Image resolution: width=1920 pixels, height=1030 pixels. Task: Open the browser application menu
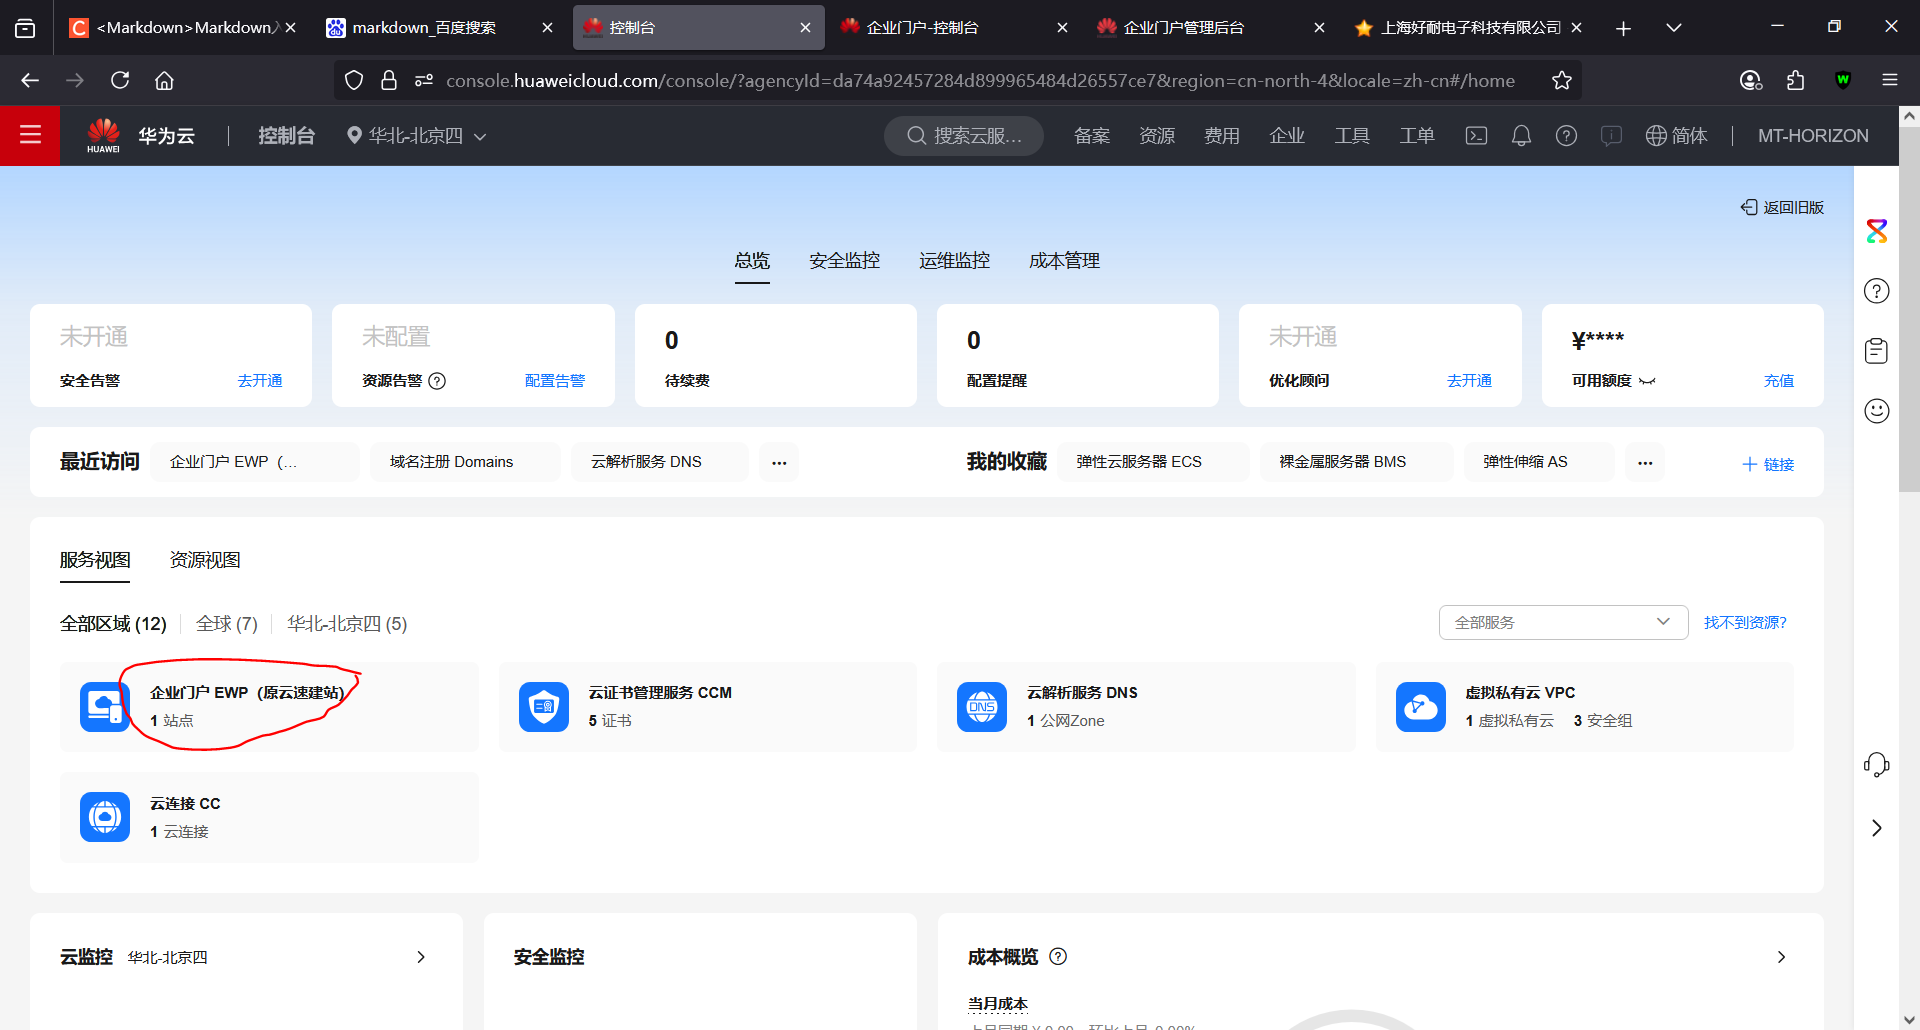pyautogui.click(x=1889, y=80)
